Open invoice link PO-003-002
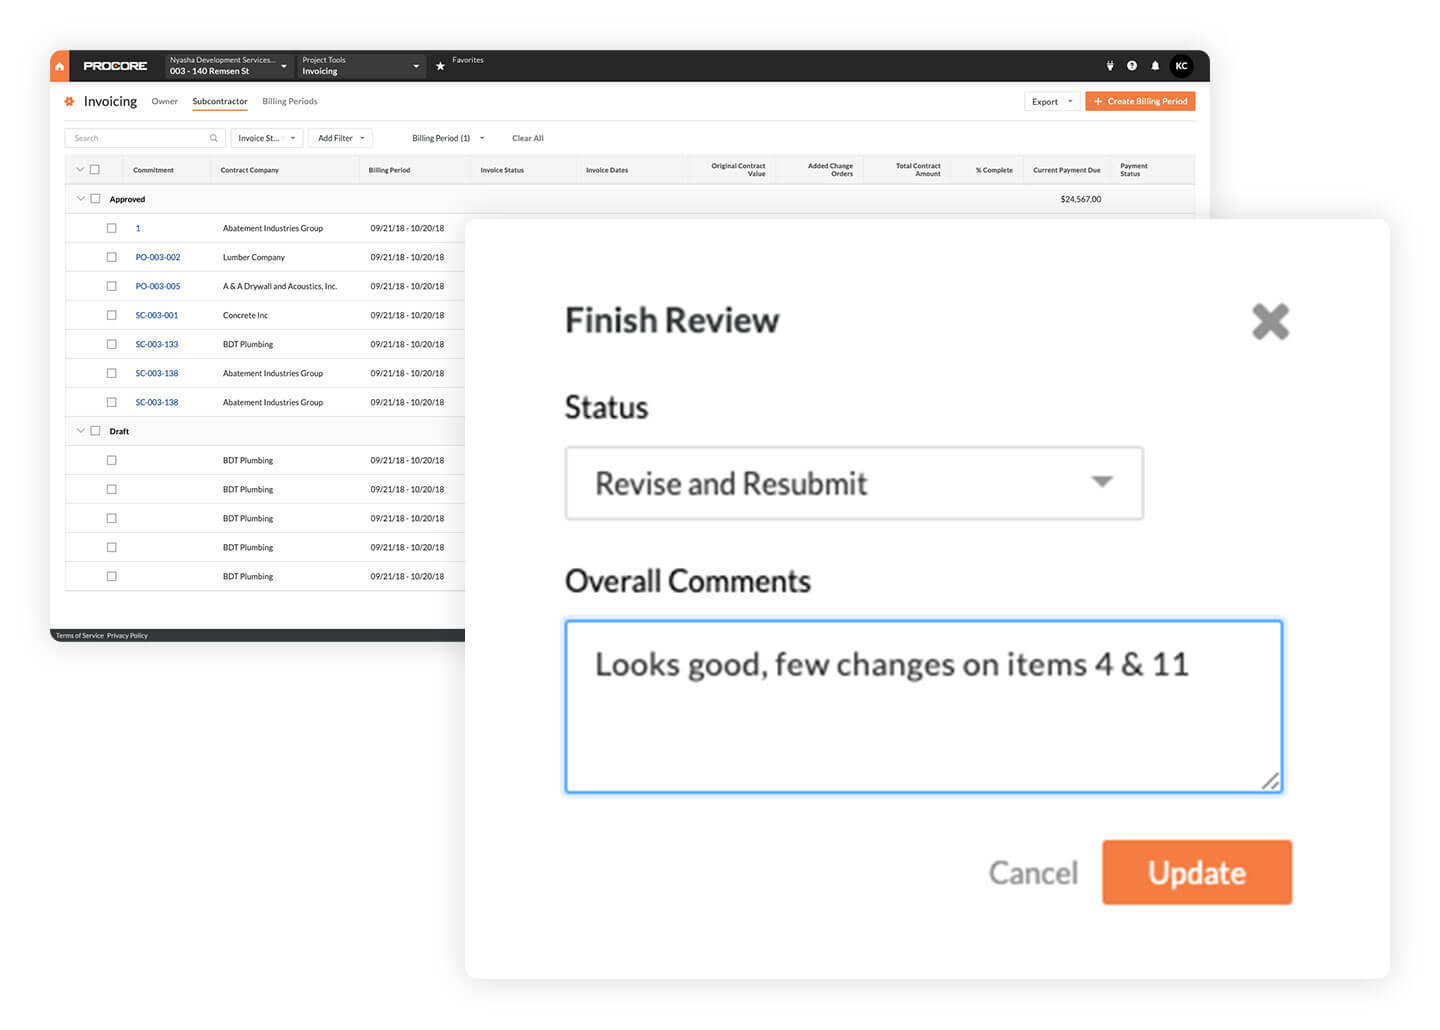Screen dimensions: 1440x1030 click(157, 257)
